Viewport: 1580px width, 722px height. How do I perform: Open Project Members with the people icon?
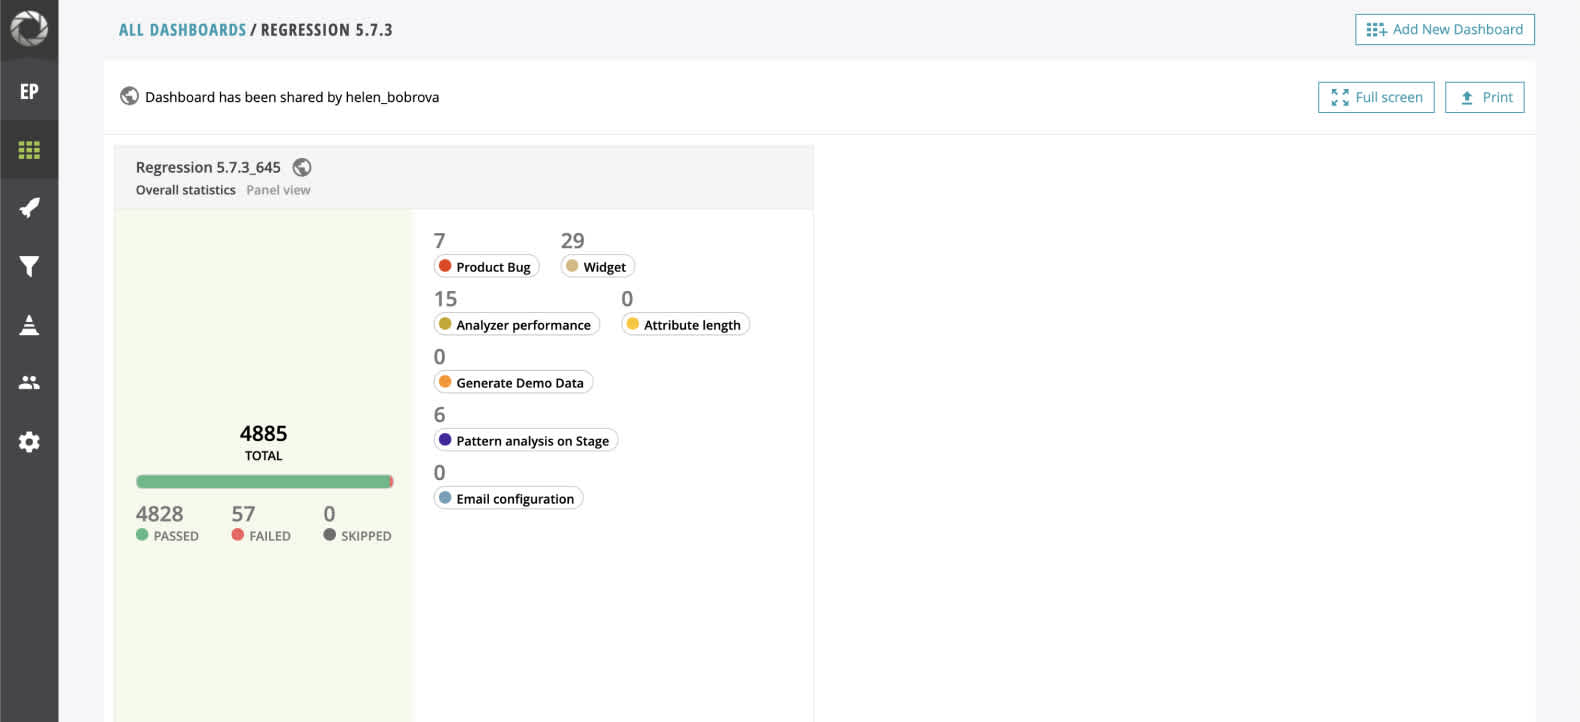click(x=29, y=382)
